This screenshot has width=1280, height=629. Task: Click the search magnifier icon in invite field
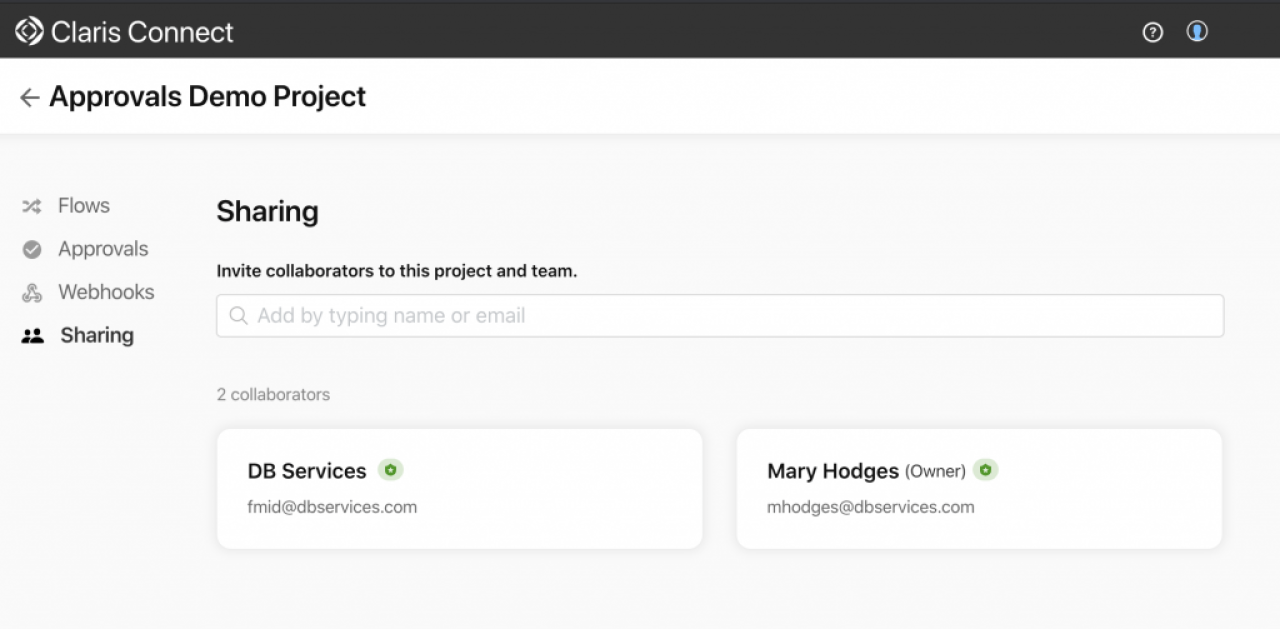(x=238, y=315)
